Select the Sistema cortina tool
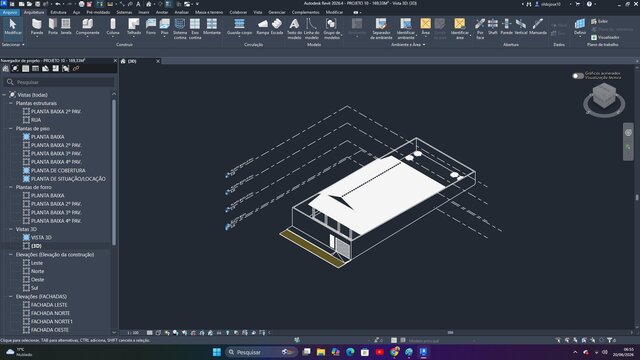 pyautogui.click(x=180, y=29)
